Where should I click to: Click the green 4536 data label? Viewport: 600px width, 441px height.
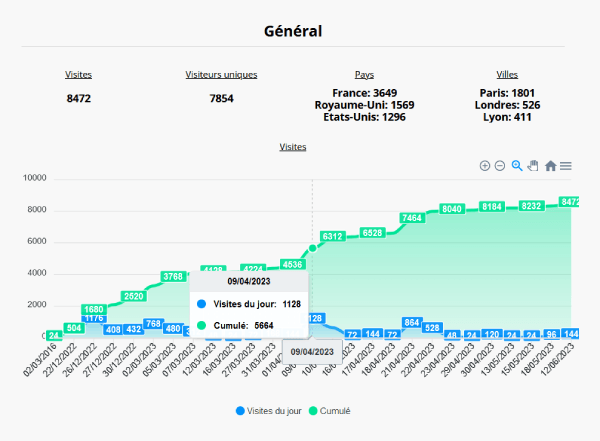[x=293, y=264]
